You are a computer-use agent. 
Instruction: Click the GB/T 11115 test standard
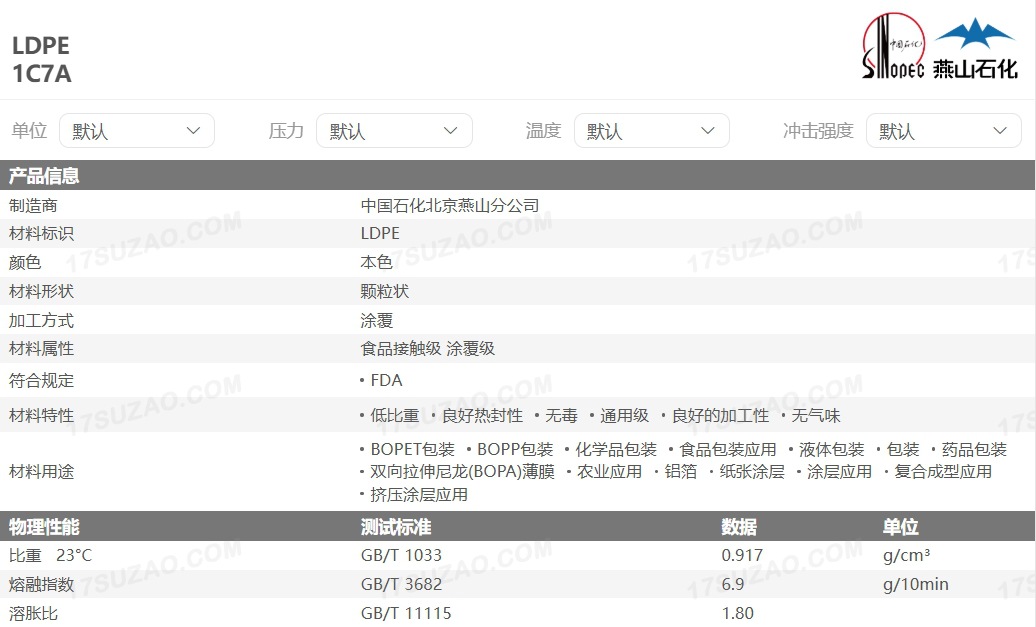[406, 613]
